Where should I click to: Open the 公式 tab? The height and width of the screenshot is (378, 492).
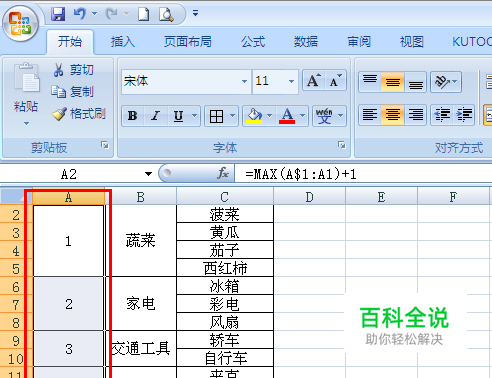(253, 42)
